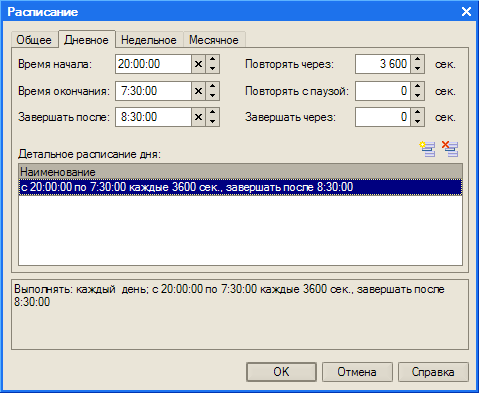
Task: Clear the Время начала field
Action: [x=198, y=64]
